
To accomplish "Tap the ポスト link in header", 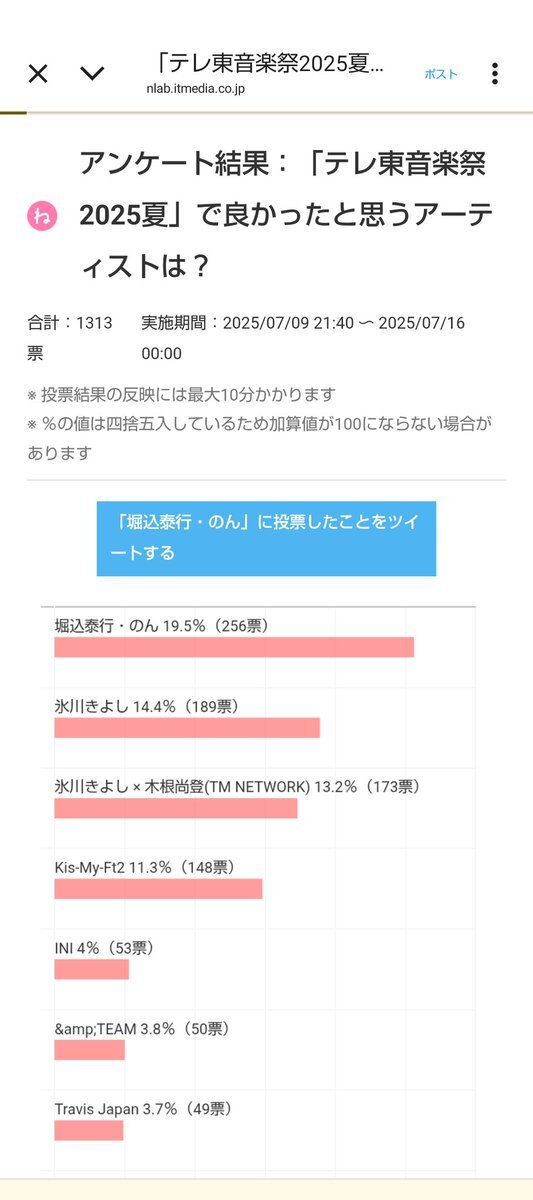I will click(x=441, y=74).
